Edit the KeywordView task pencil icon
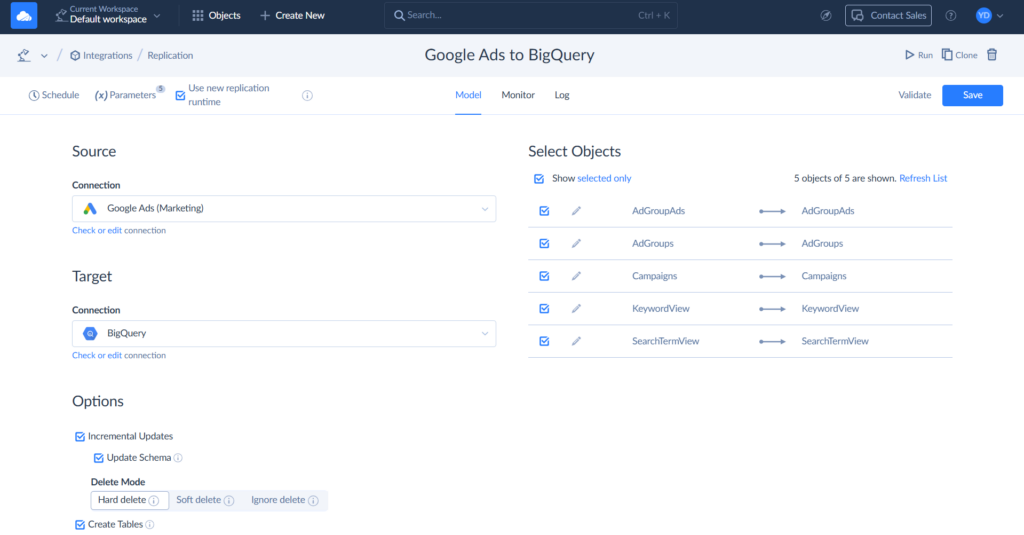 pyautogui.click(x=576, y=309)
